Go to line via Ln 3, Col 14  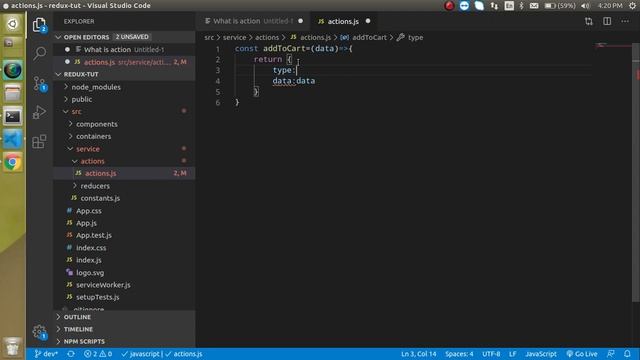pyautogui.click(x=418, y=354)
